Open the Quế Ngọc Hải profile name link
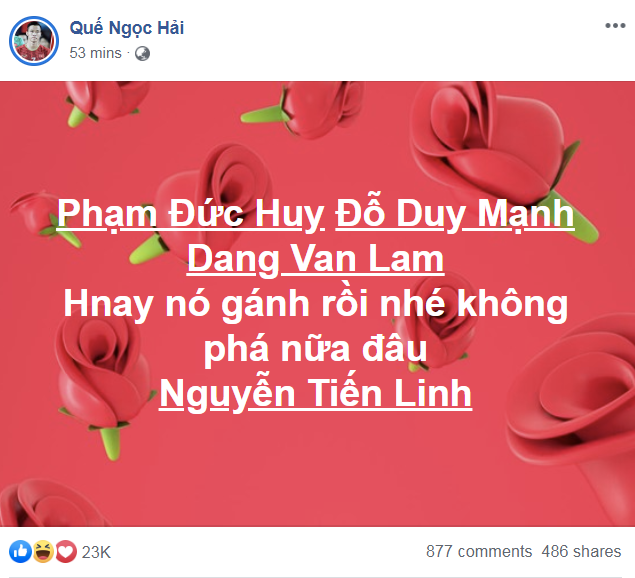 click(x=127, y=28)
